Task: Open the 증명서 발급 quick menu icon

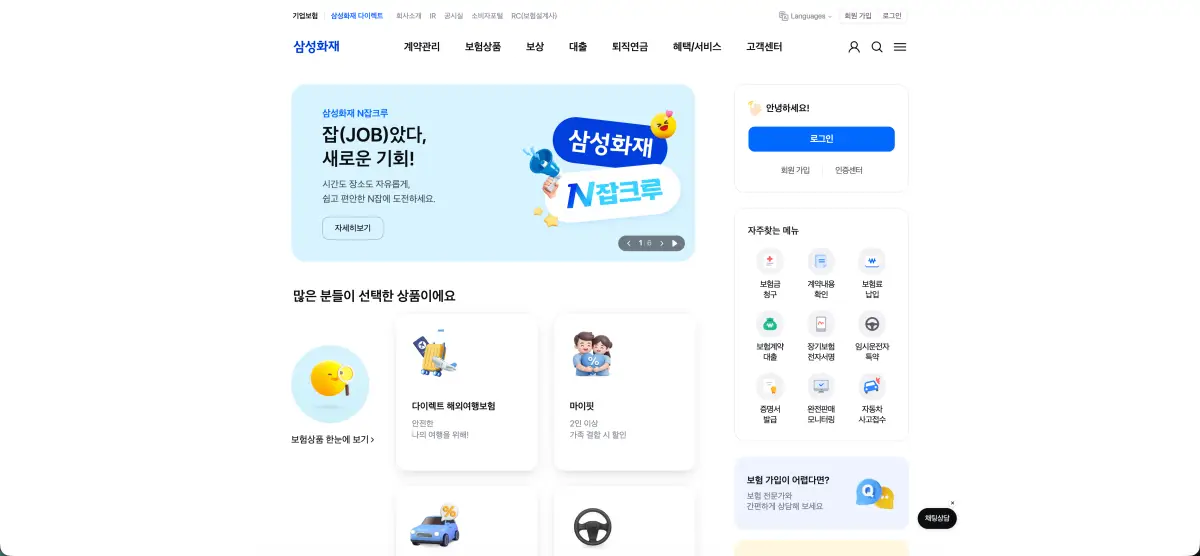Action: (770, 386)
